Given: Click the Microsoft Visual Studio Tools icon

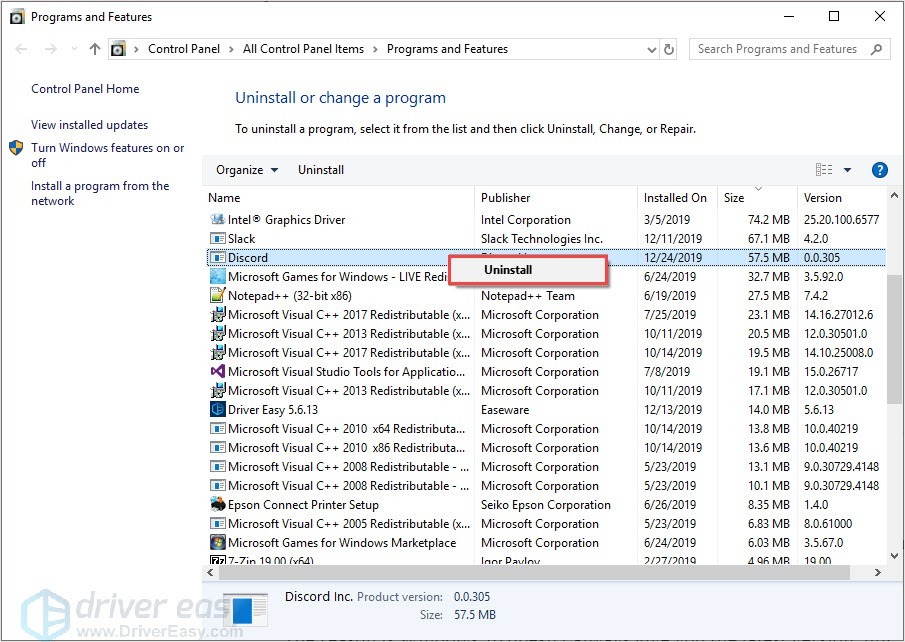Looking at the screenshot, I should 218,372.
